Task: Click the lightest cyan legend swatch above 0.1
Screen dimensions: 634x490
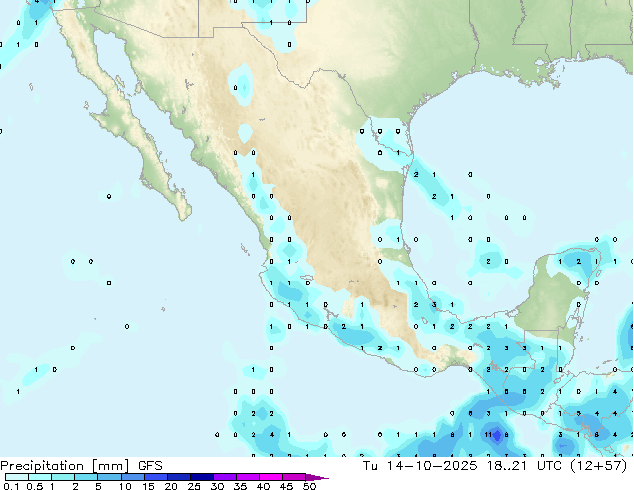Action: (17, 477)
